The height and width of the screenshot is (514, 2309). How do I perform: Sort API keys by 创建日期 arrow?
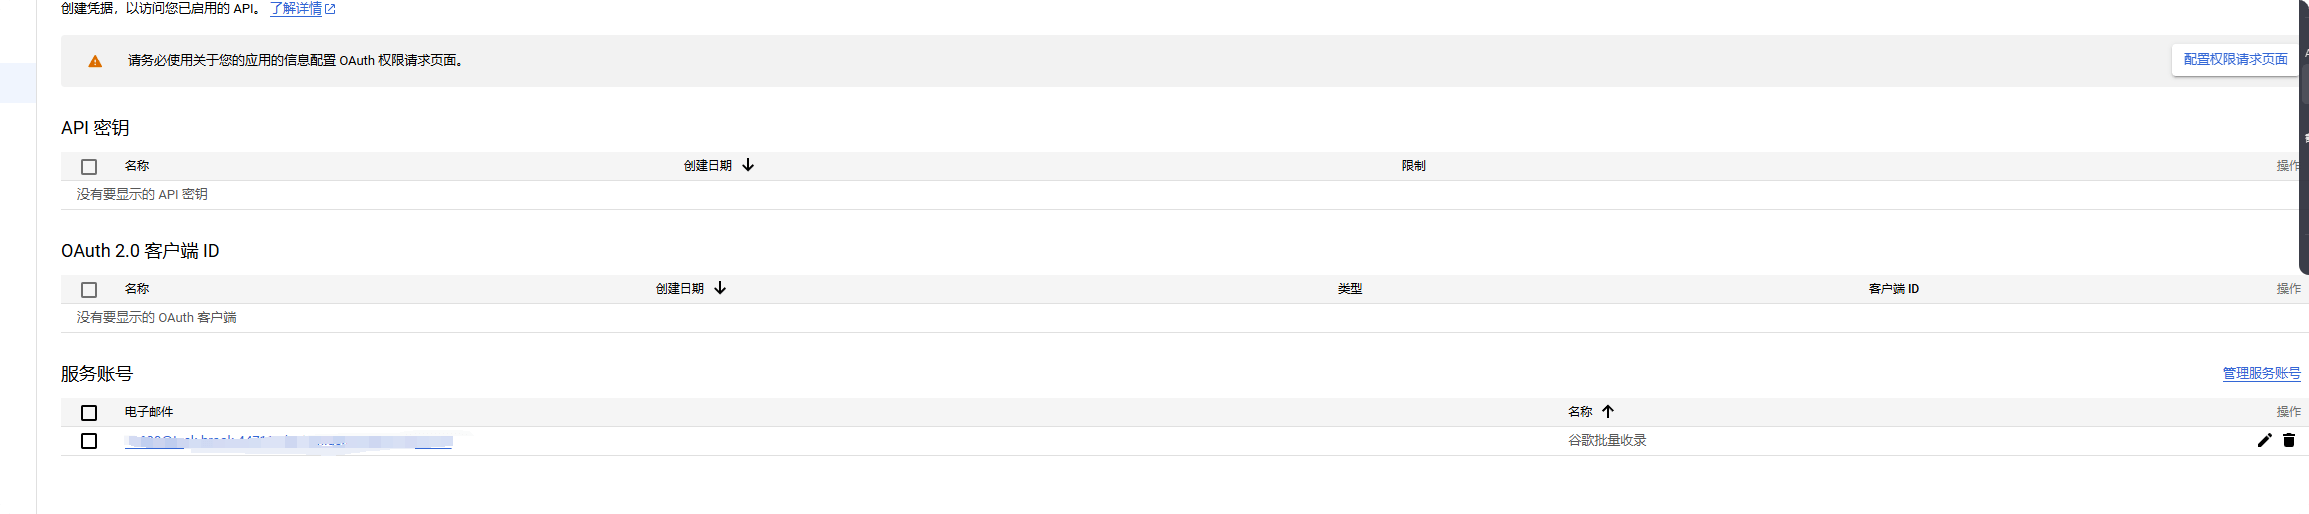tap(748, 165)
